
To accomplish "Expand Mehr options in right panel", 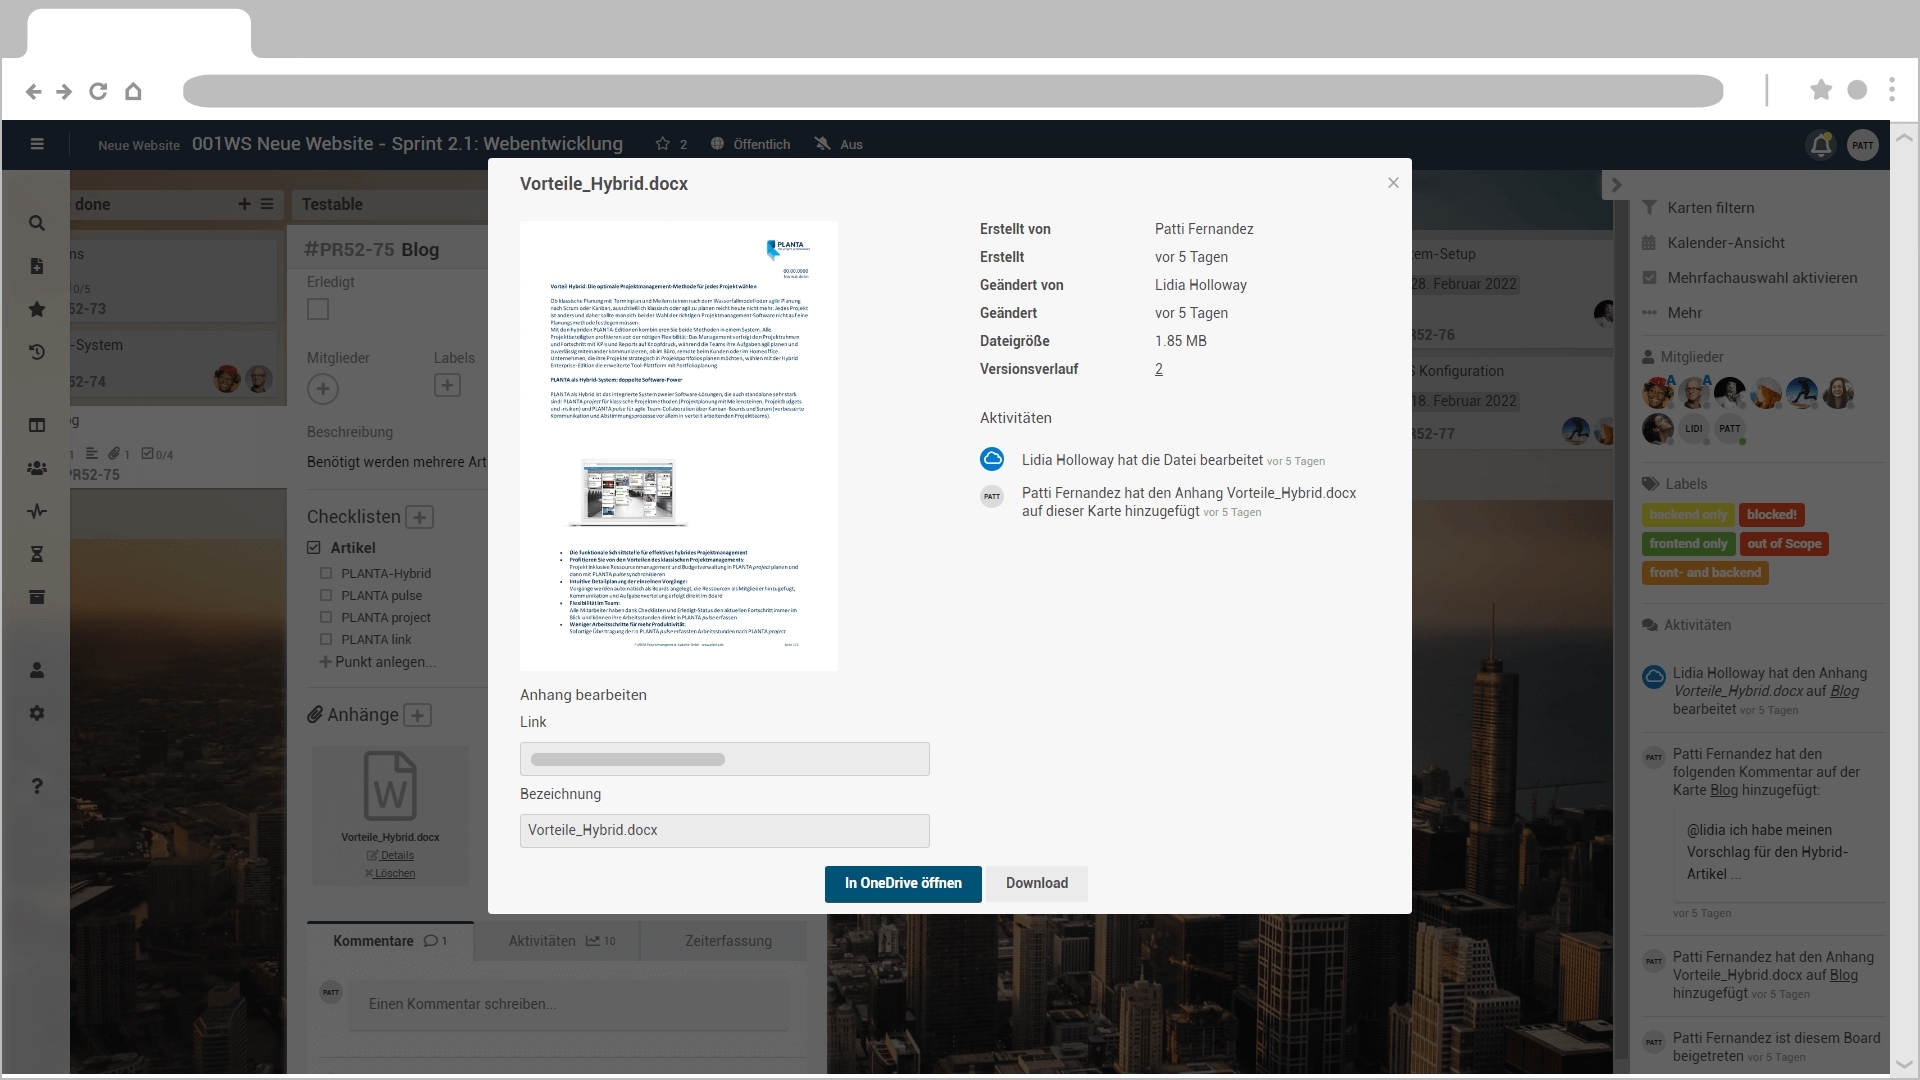I will pyautogui.click(x=1684, y=313).
